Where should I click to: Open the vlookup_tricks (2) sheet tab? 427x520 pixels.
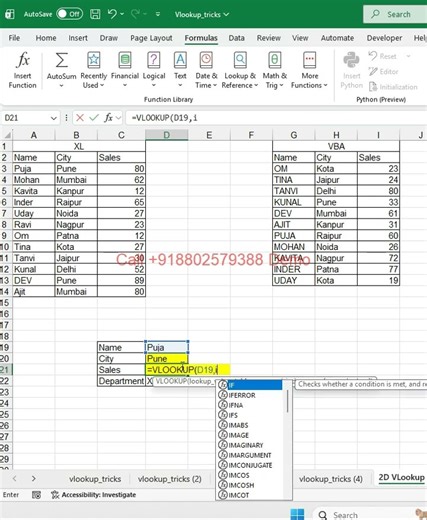169,479
